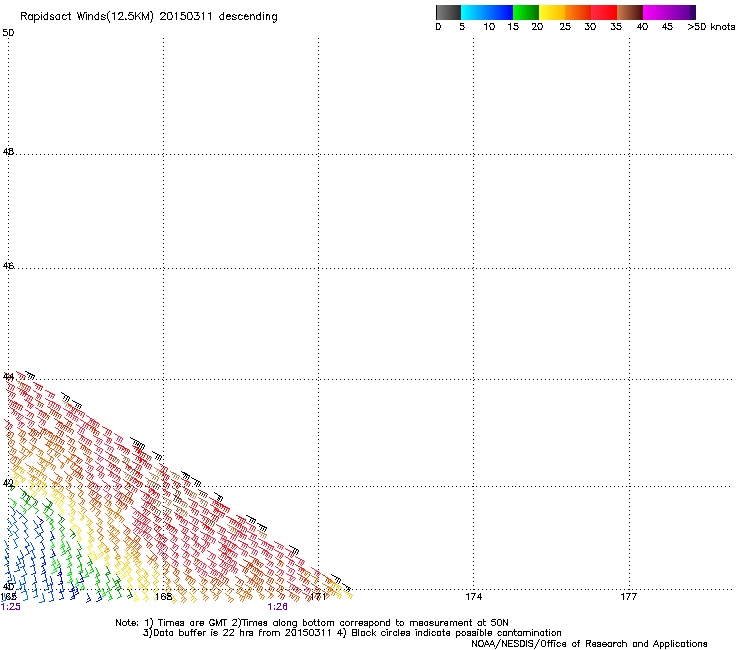Click the longitude label '168' on bottom axis
The width and height of the screenshot is (740, 650).
164,597
